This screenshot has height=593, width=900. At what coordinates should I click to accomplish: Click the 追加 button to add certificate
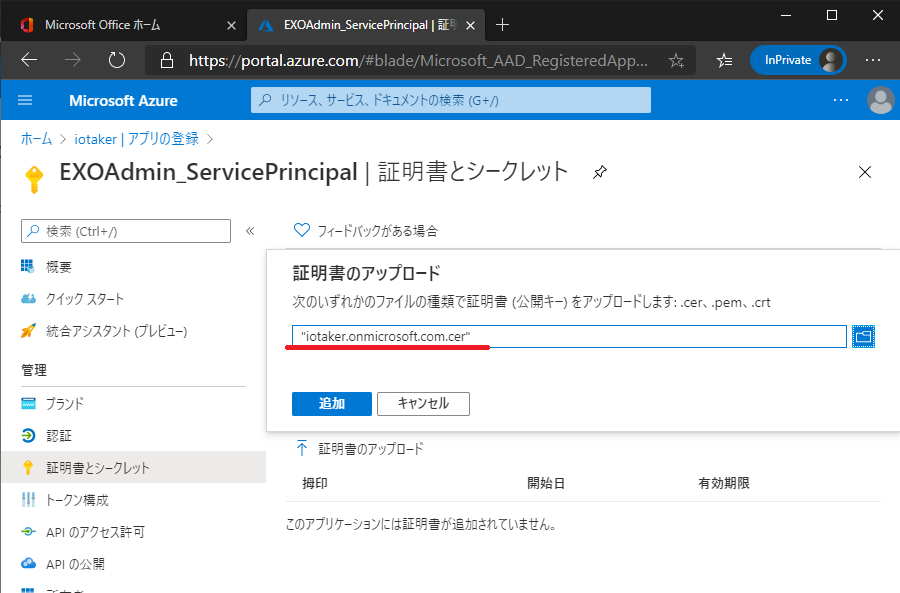point(332,404)
